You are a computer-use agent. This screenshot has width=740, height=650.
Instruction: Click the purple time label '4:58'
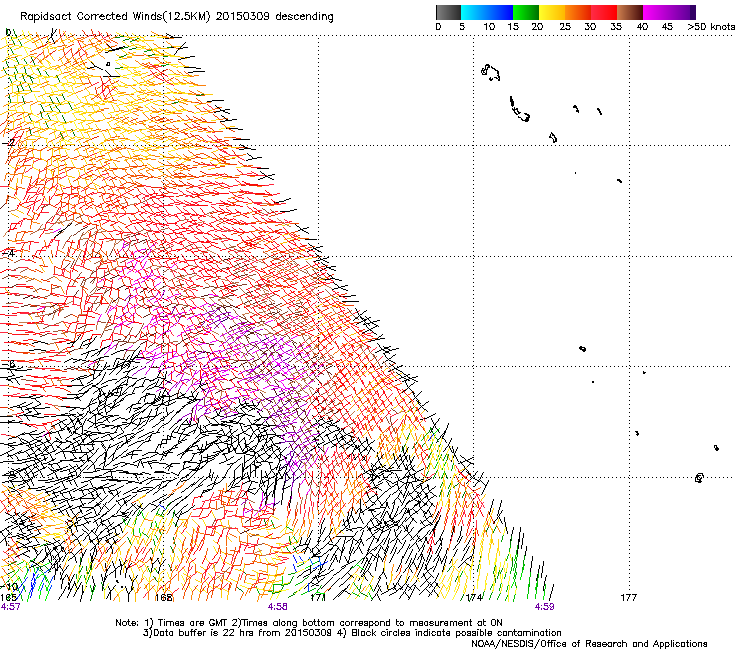click(278, 607)
